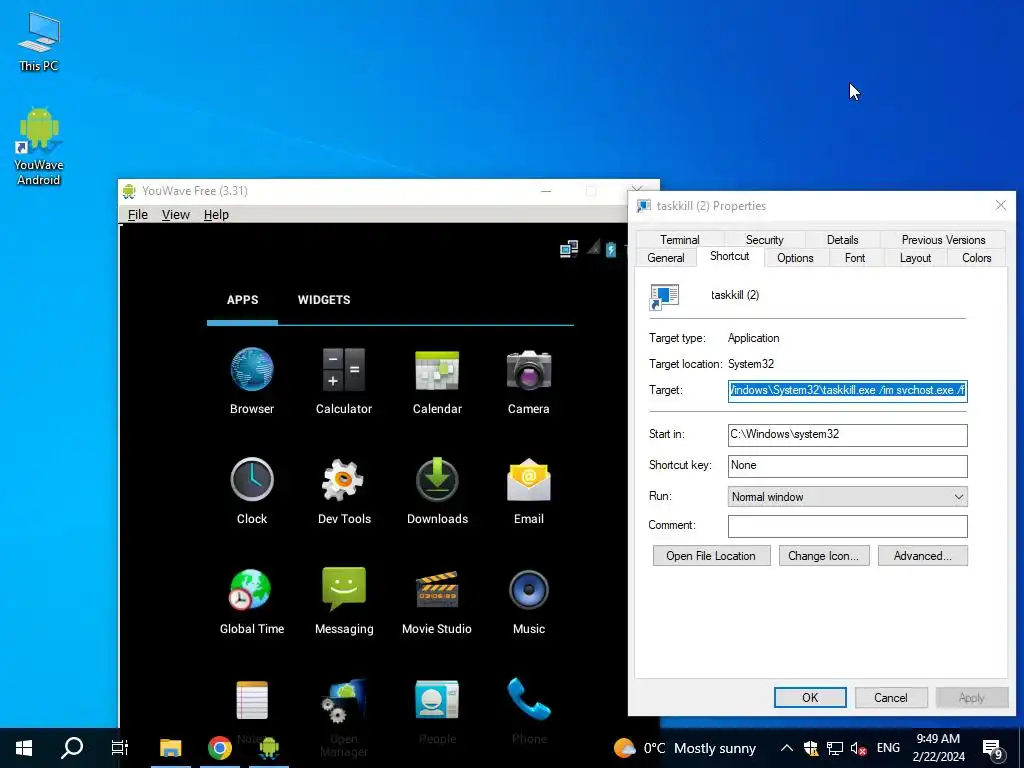
Task: Click the Android battery status icon
Action: pyautogui.click(x=611, y=249)
